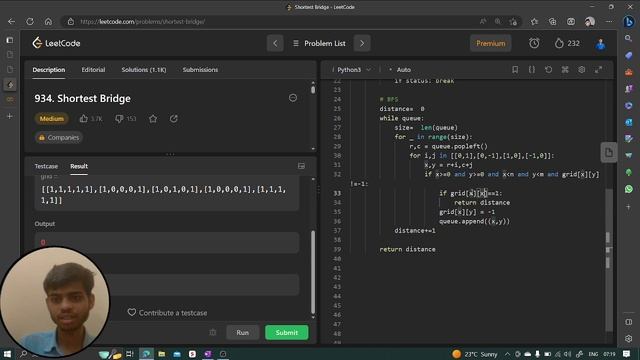The width and height of the screenshot is (640, 360).
Task: Open the Windows Start menu
Action: coord(7,354)
